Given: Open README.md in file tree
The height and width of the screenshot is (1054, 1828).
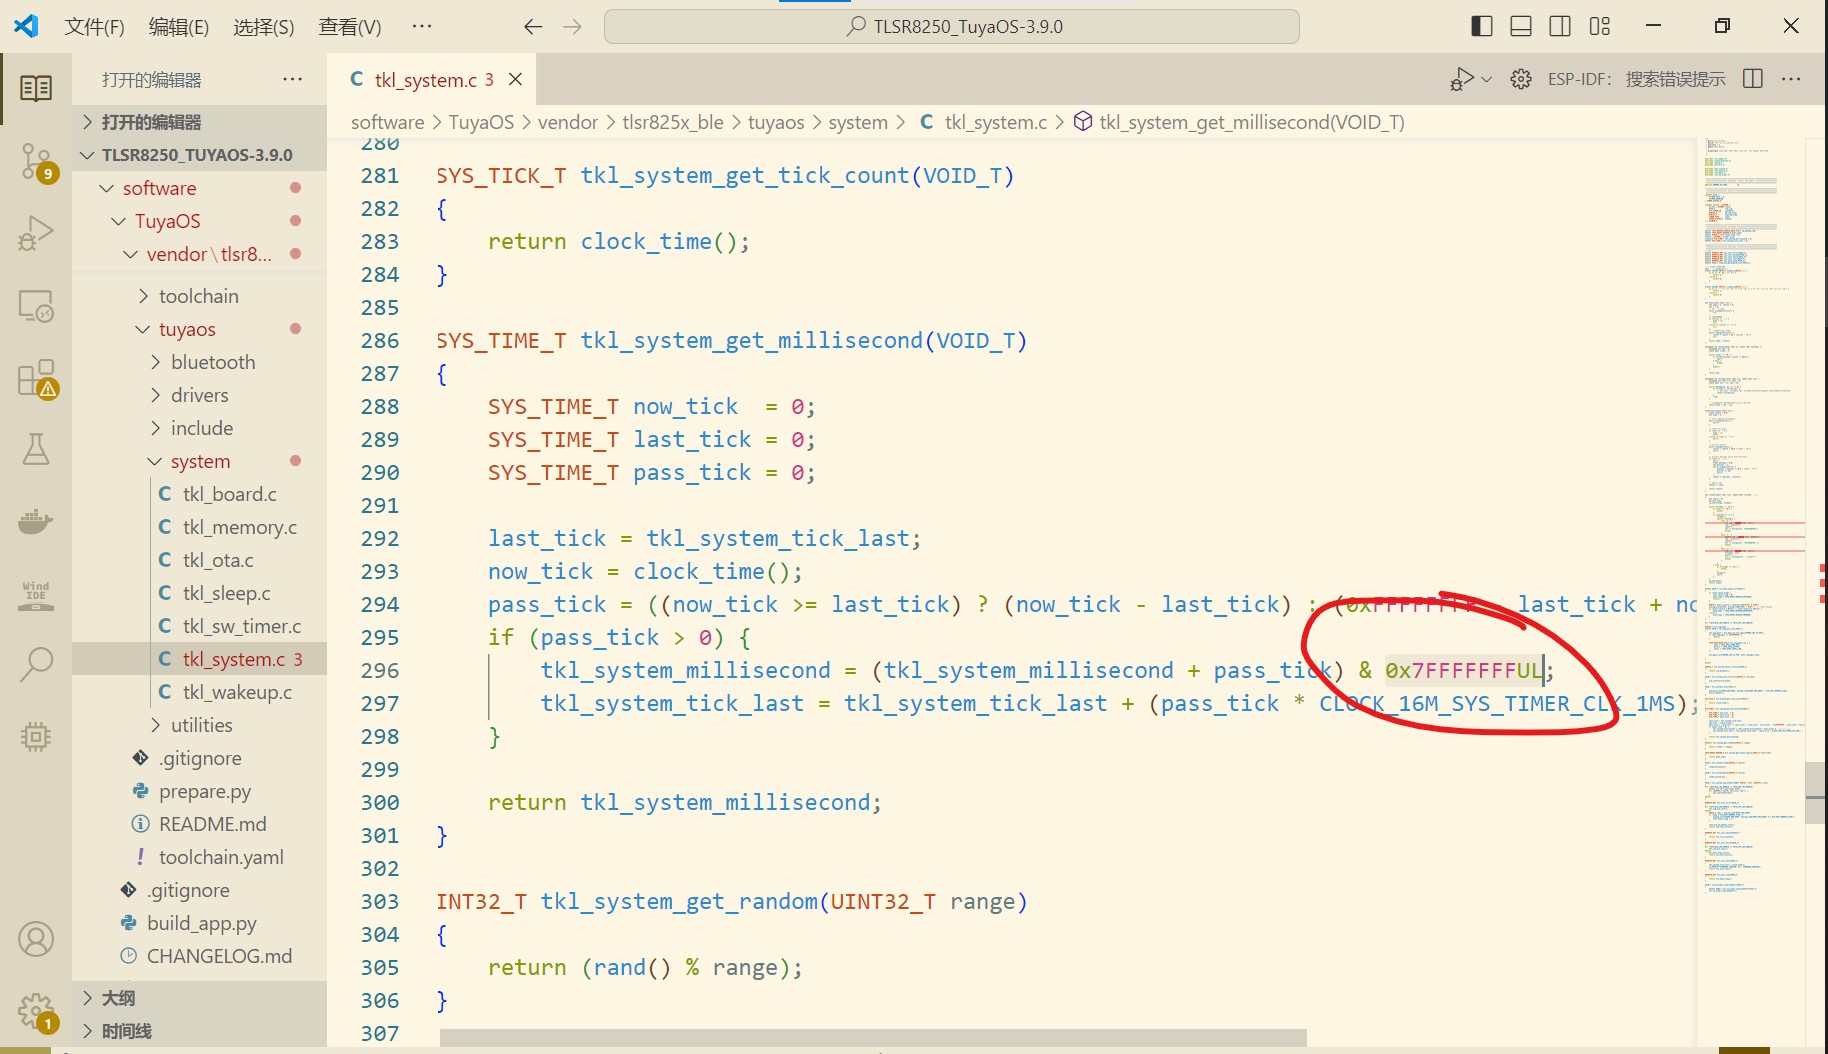Looking at the screenshot, I should tap(199, 824).
